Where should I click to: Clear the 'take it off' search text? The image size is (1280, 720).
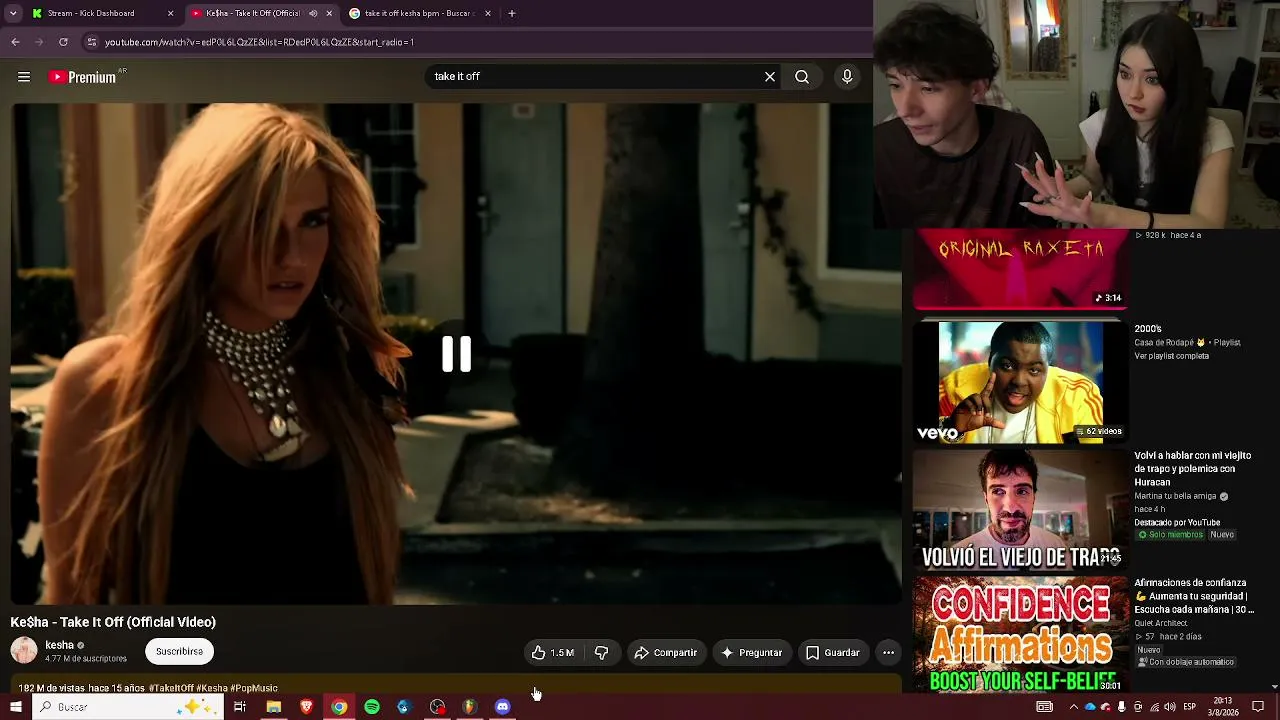(x=770, y=77)
